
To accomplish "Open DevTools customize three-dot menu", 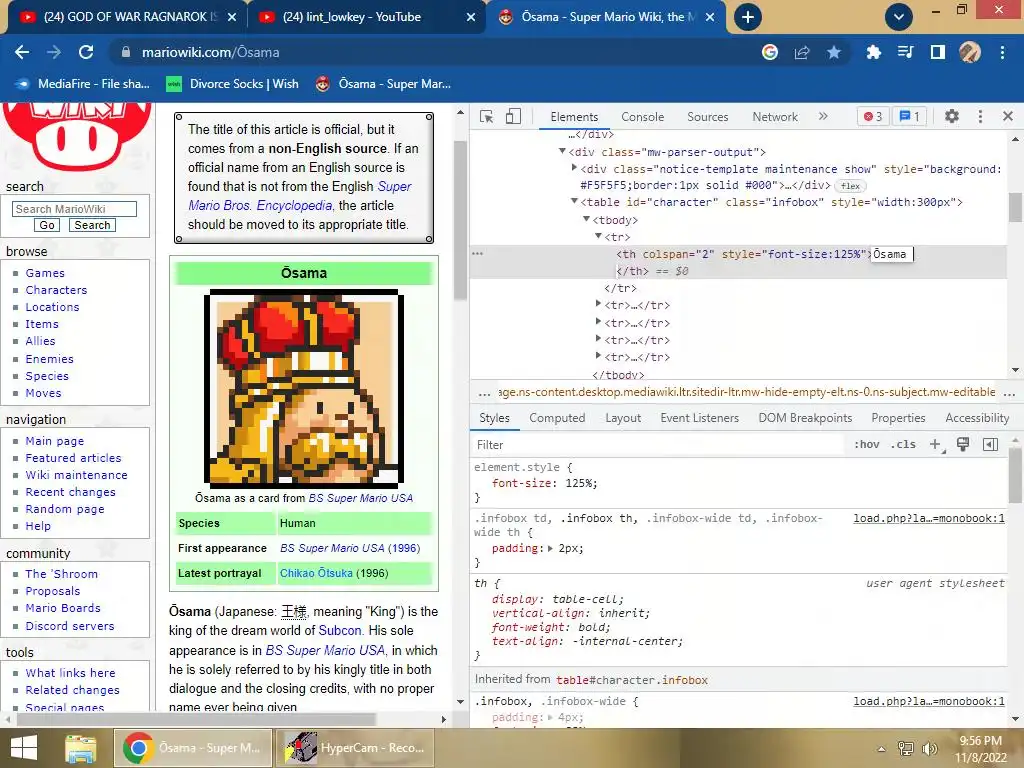I will coord(980,116).
